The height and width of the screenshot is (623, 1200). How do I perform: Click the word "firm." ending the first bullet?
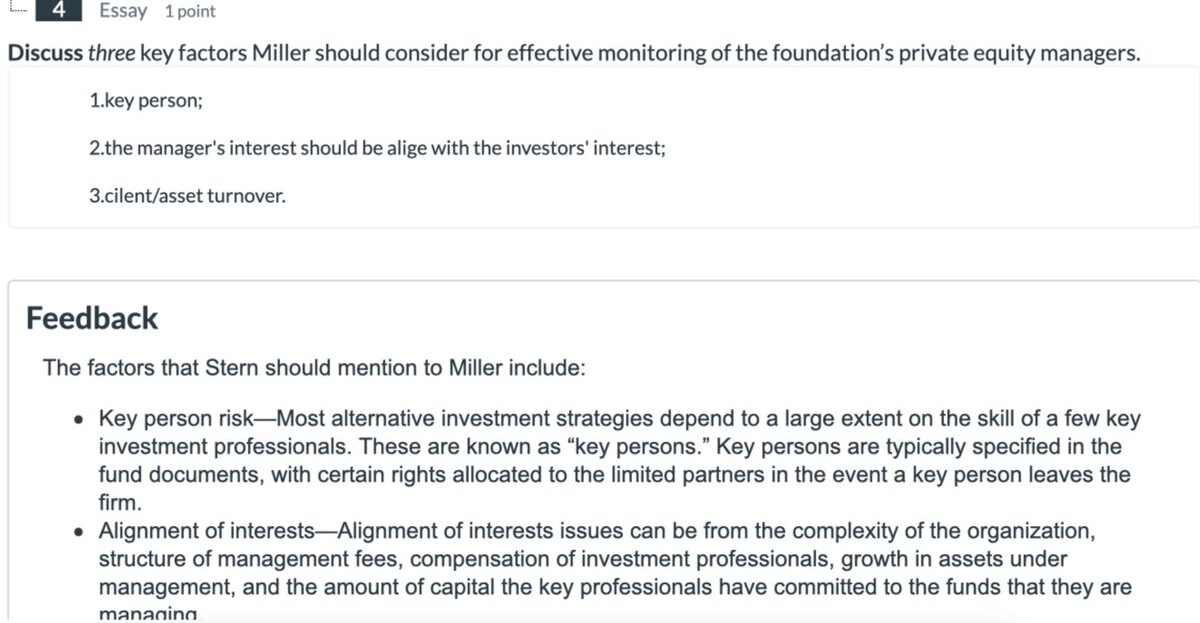click(x=120, y=501)
